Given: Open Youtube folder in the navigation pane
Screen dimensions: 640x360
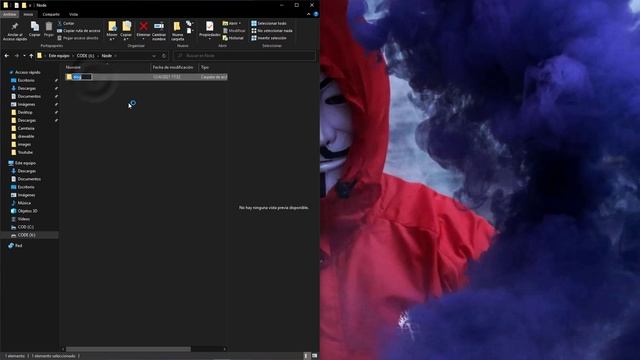Looking at the screenshot, I should pyautogui.click(x=25, y=152).
